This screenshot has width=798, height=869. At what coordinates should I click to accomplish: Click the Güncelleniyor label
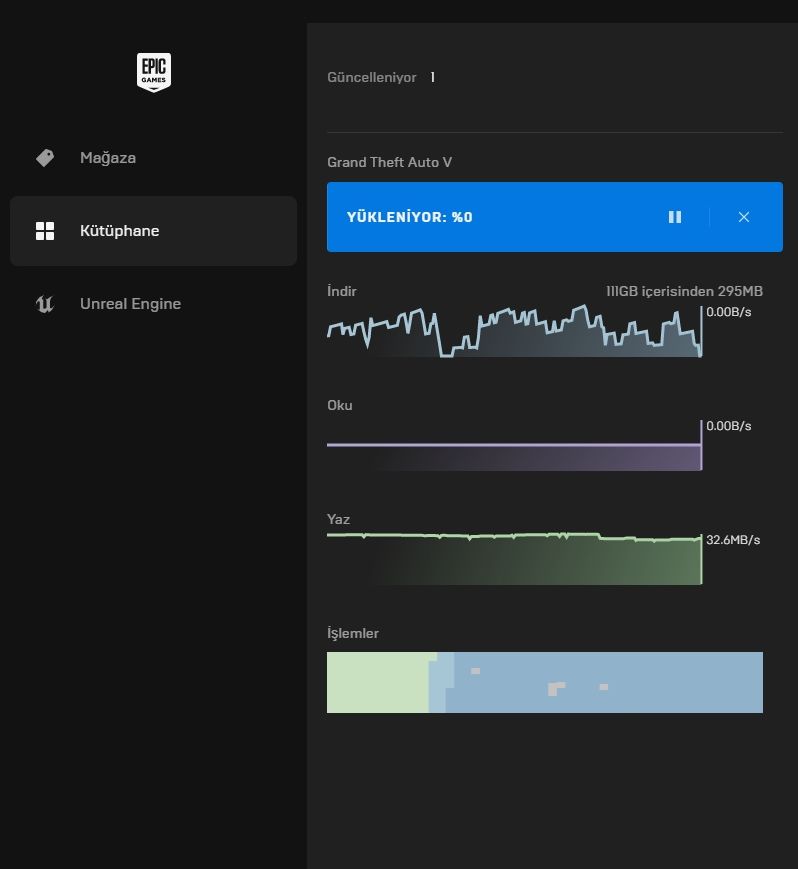click(371, 78)
